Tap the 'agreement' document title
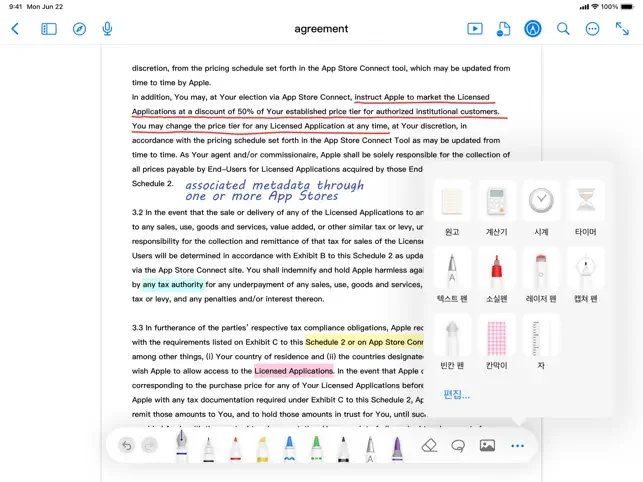The width and height of the screenshot is (643, 482). click(321, 29)
